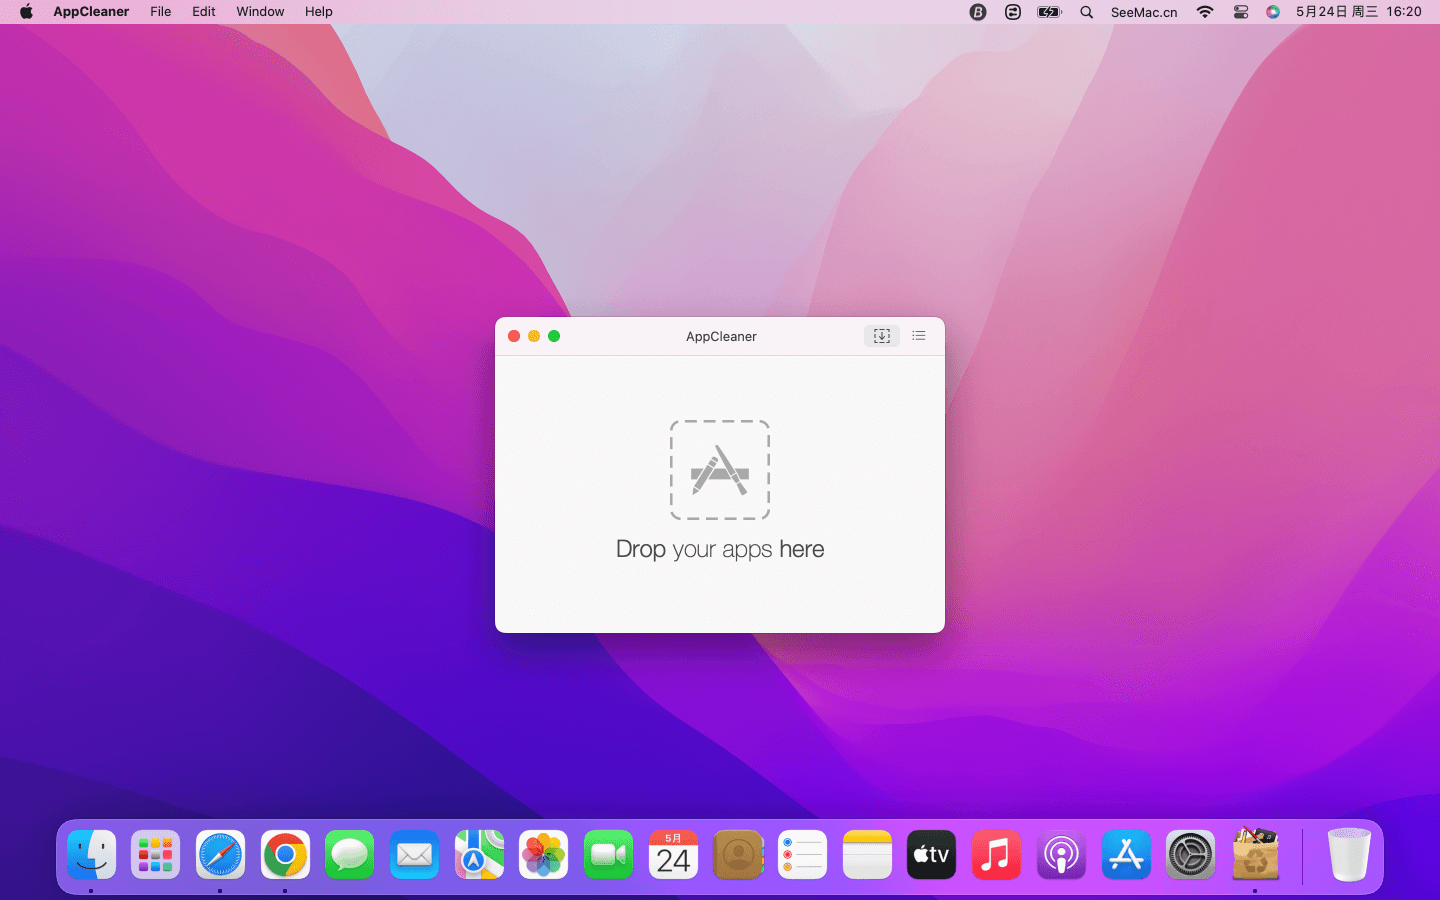This screenshot has width=1440, height=900.
Task: Open the Trash from the Dock
Action: tap(1349, 855)
